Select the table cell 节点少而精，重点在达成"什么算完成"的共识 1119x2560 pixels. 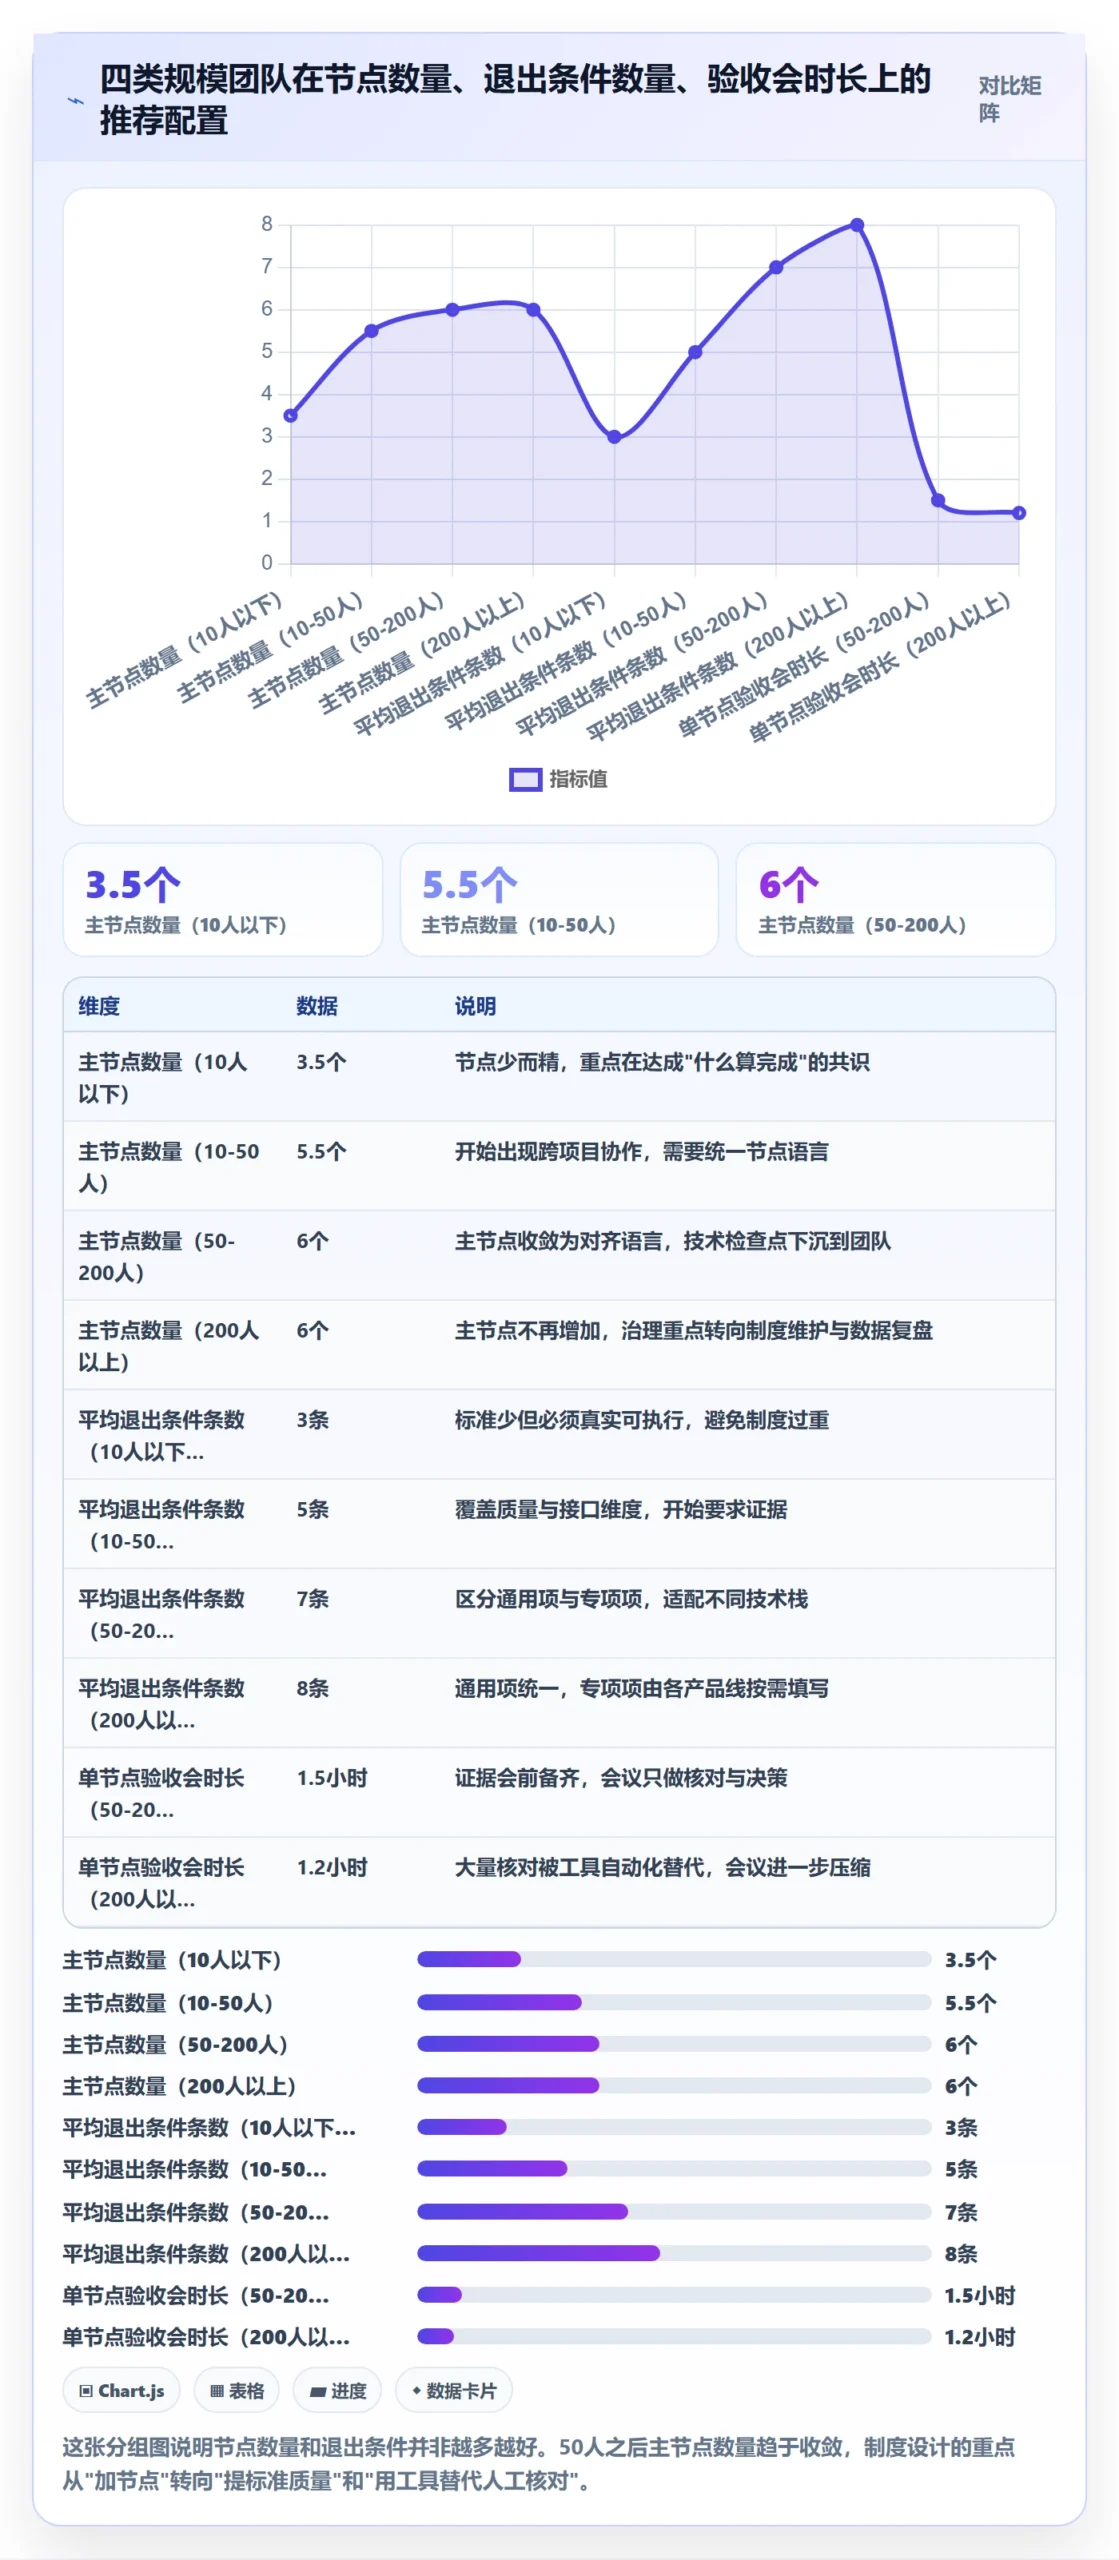(662, 1062)
